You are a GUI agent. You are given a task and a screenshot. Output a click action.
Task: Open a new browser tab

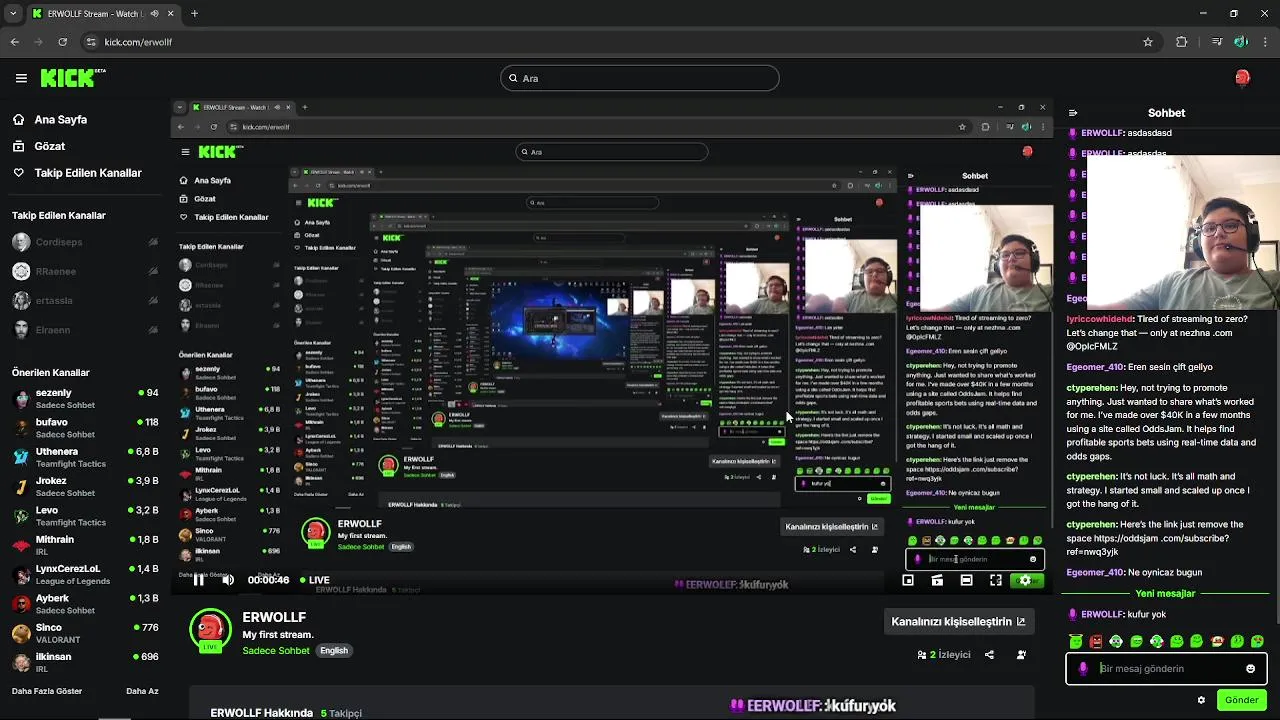point(194,14)
